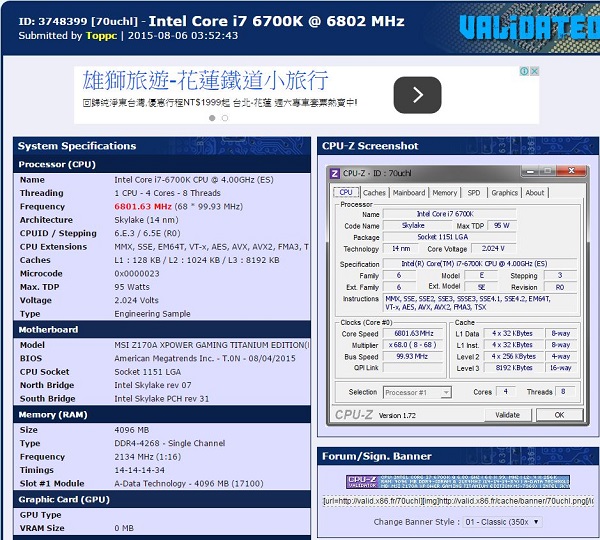Open the SPD tab
Screen dimensions: 600x540
point(474,193)
